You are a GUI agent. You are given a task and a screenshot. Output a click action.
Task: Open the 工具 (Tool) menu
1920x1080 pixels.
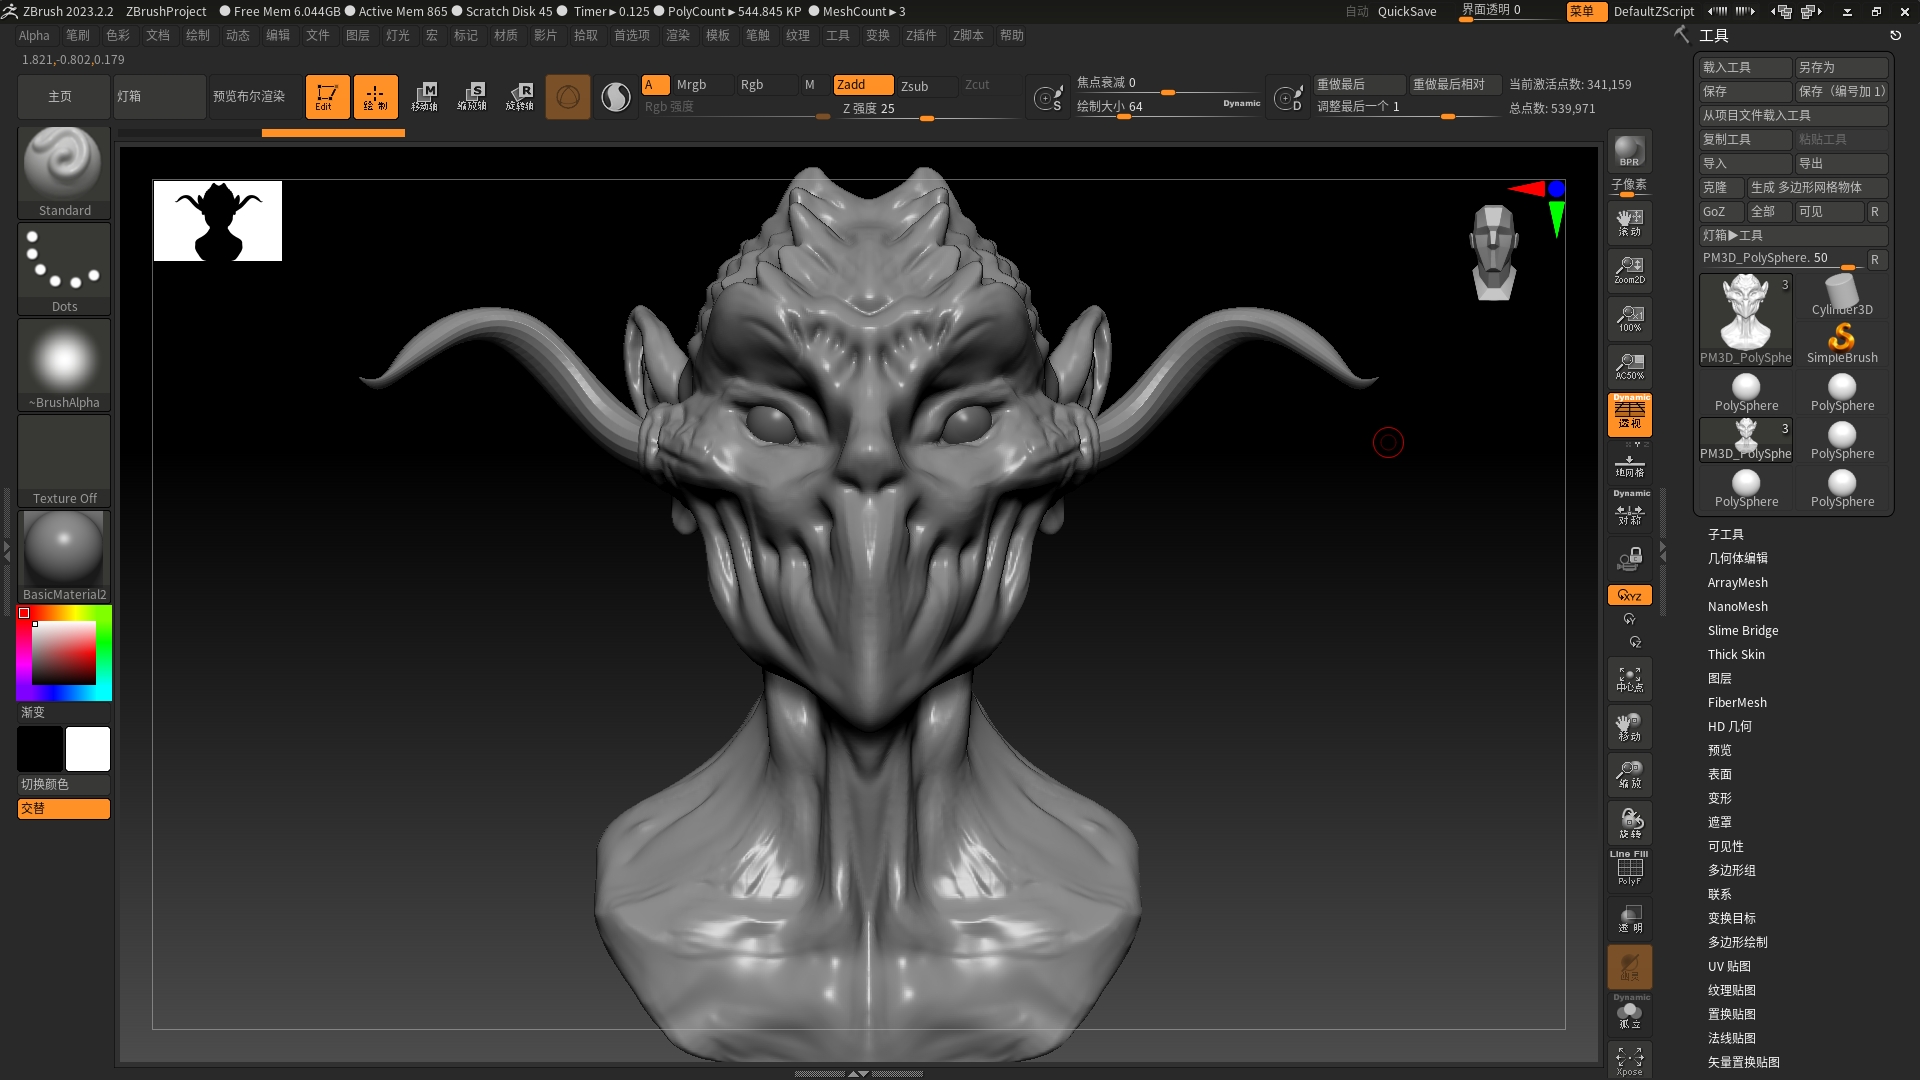(838, 35)
